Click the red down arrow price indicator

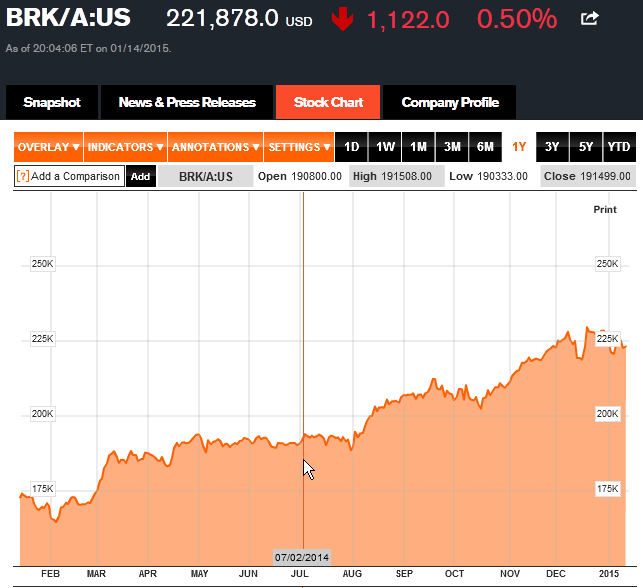[342, 20]
